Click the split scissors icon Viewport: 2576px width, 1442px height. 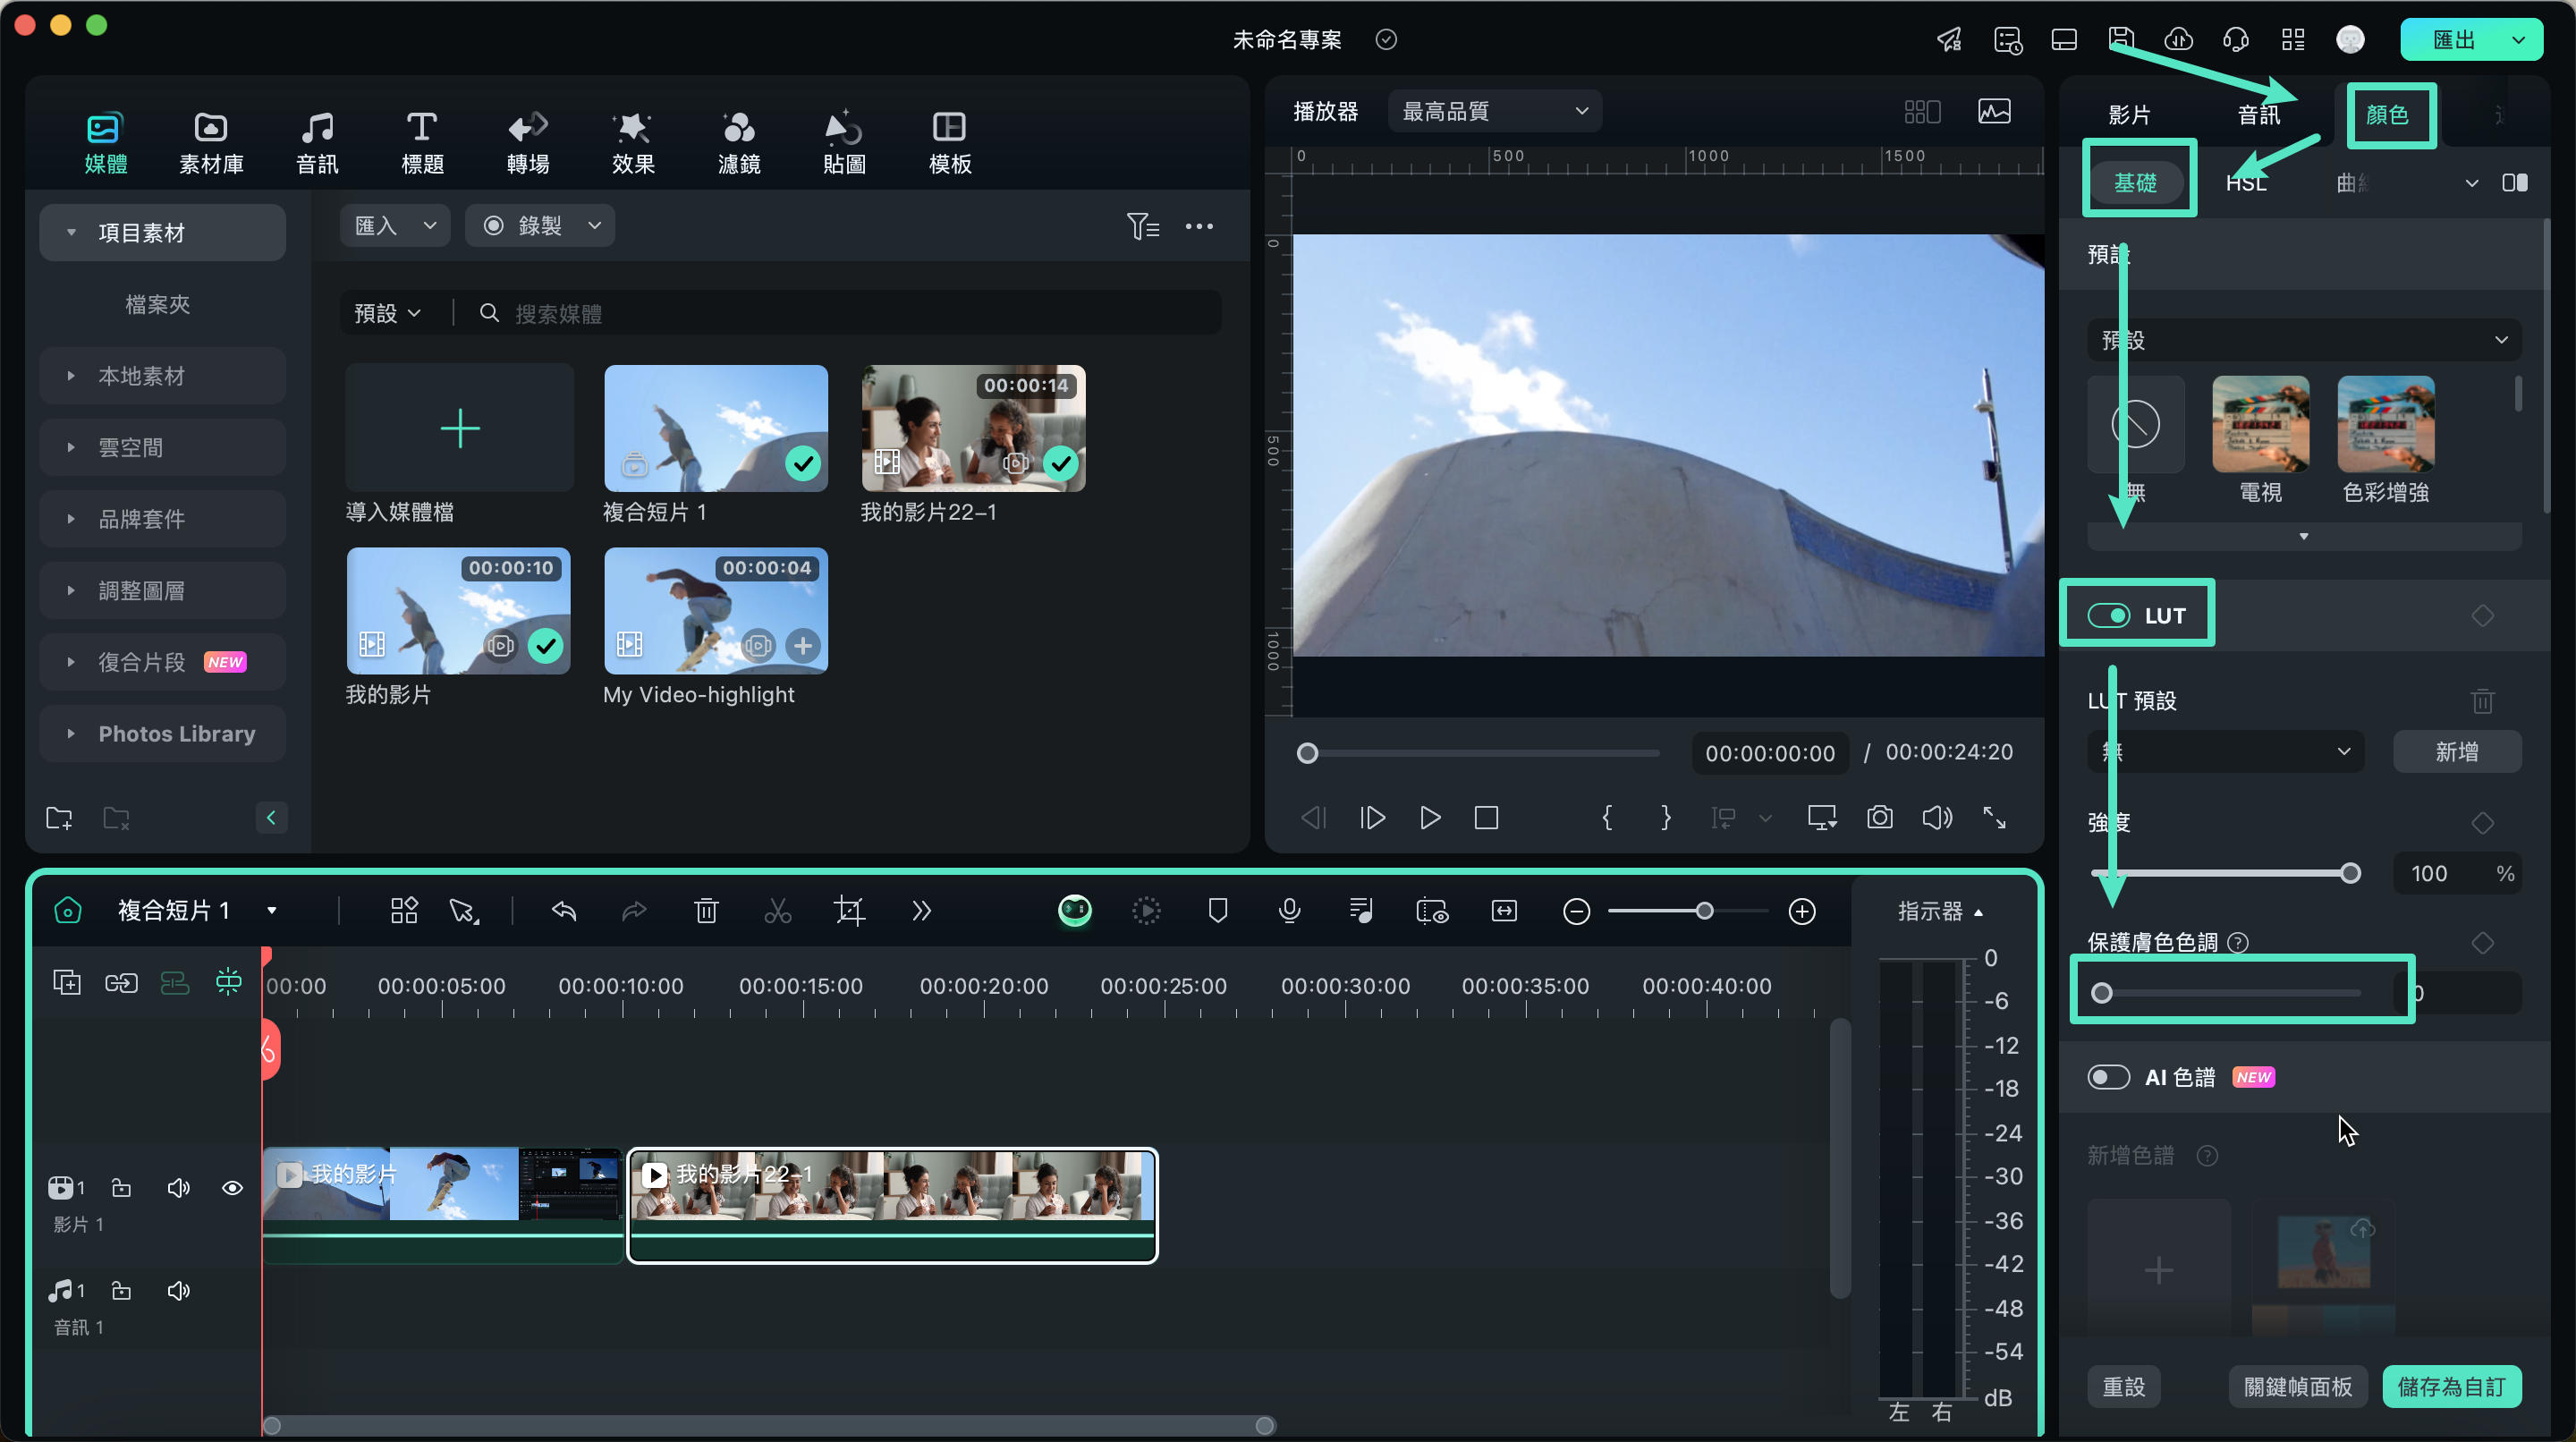[777, 911]
